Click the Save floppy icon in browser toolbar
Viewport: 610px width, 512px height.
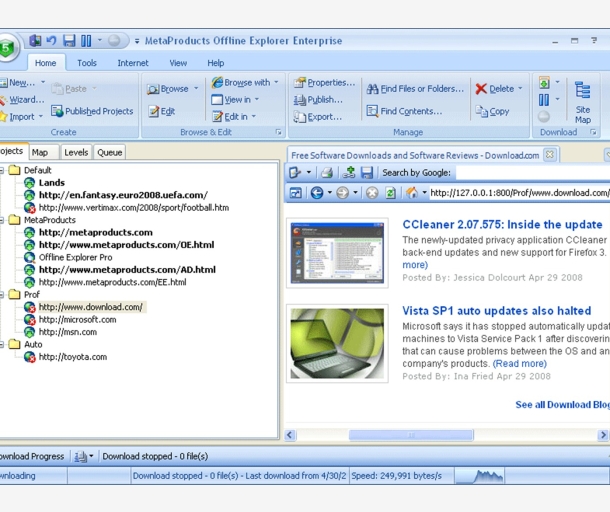pos(367,173)
